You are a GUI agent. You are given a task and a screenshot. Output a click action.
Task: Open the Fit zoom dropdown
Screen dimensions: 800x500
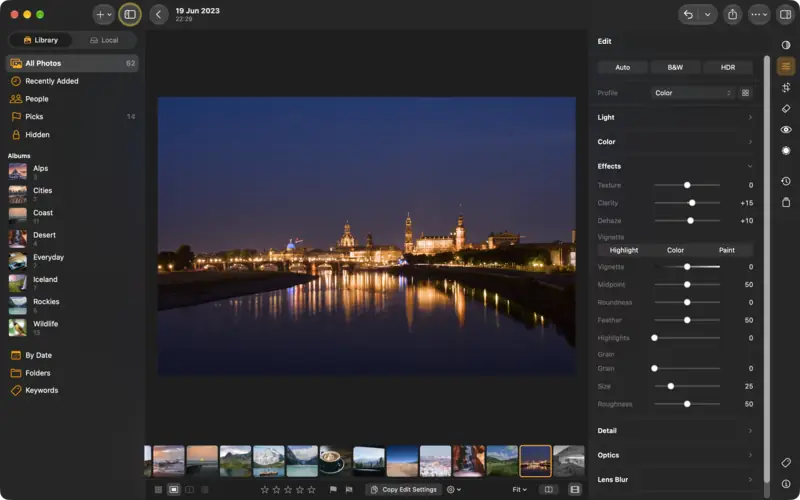[519, 489]
